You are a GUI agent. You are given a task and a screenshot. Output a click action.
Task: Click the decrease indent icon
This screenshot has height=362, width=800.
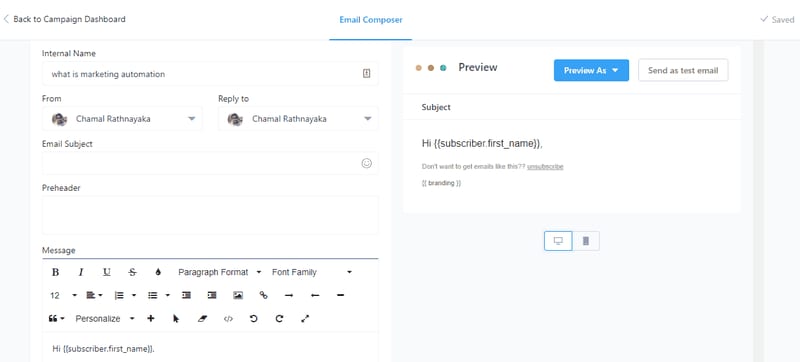pyautogui.click(x=186, y=295)
